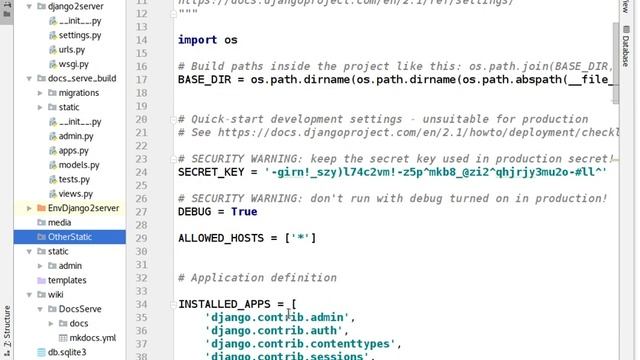Open apps.py file

point(73,151)
